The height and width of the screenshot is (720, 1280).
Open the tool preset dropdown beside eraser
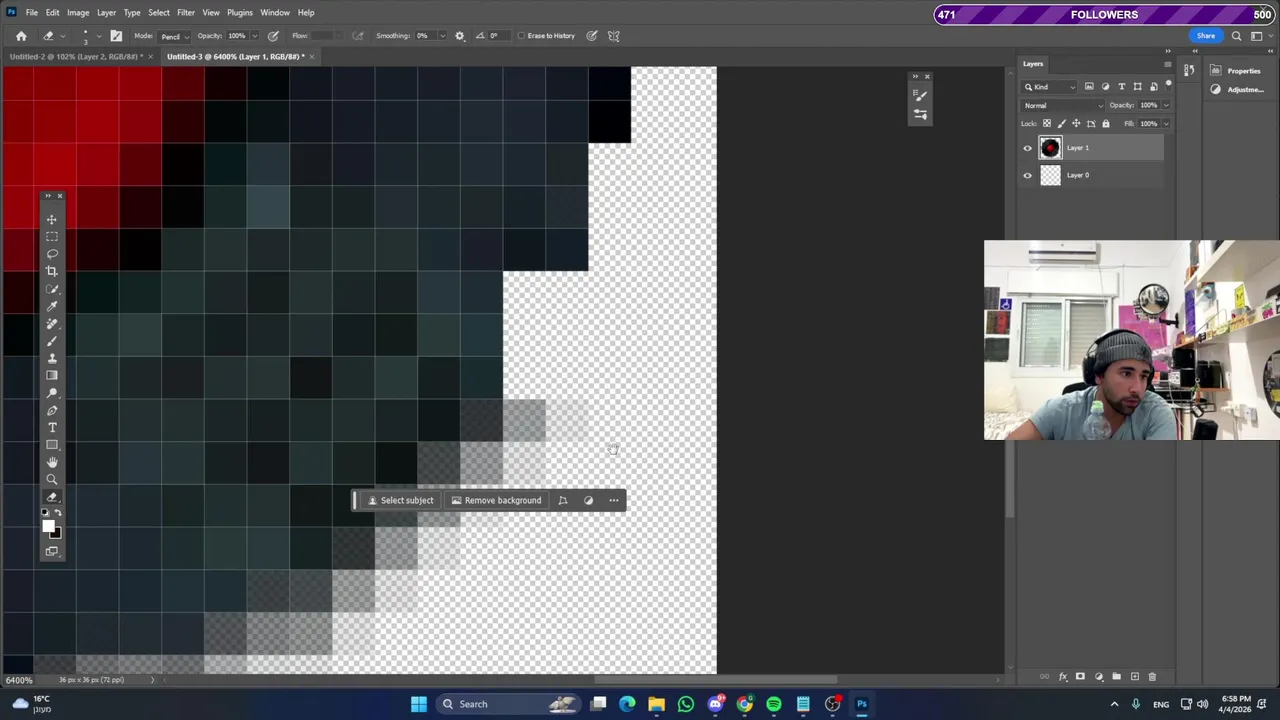[62, 36]
